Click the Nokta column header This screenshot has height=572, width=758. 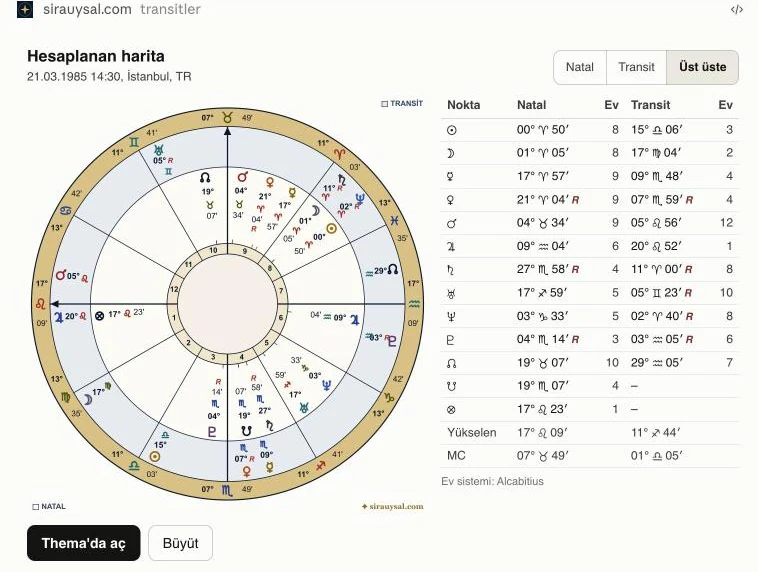click(464, 105)
